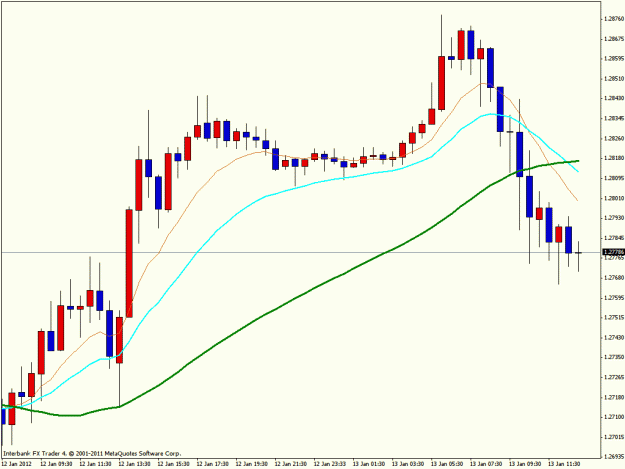The width and height of the screenshot is (625, 469).
Task: Select the thick green moving average line
Action: click(295, 298)
